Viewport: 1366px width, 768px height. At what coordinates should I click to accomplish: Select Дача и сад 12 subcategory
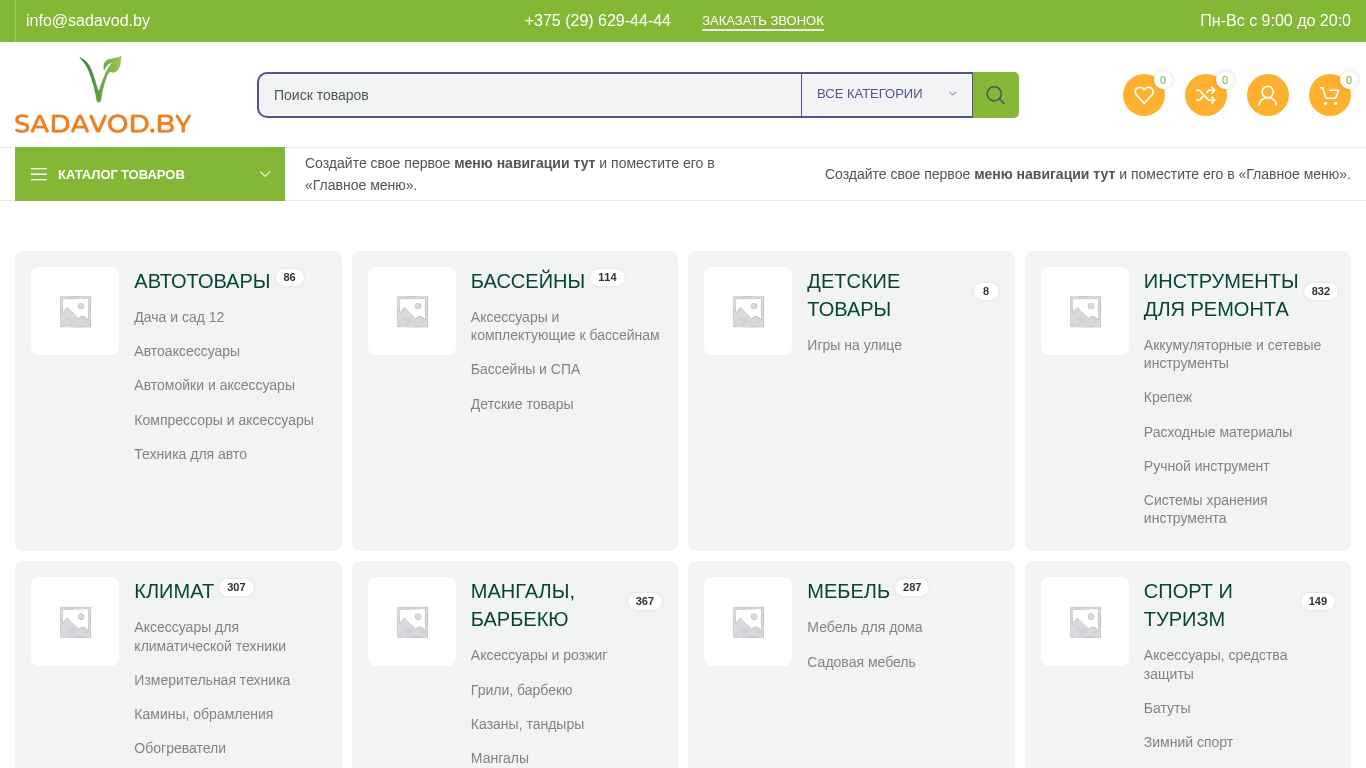coord(179,317)
